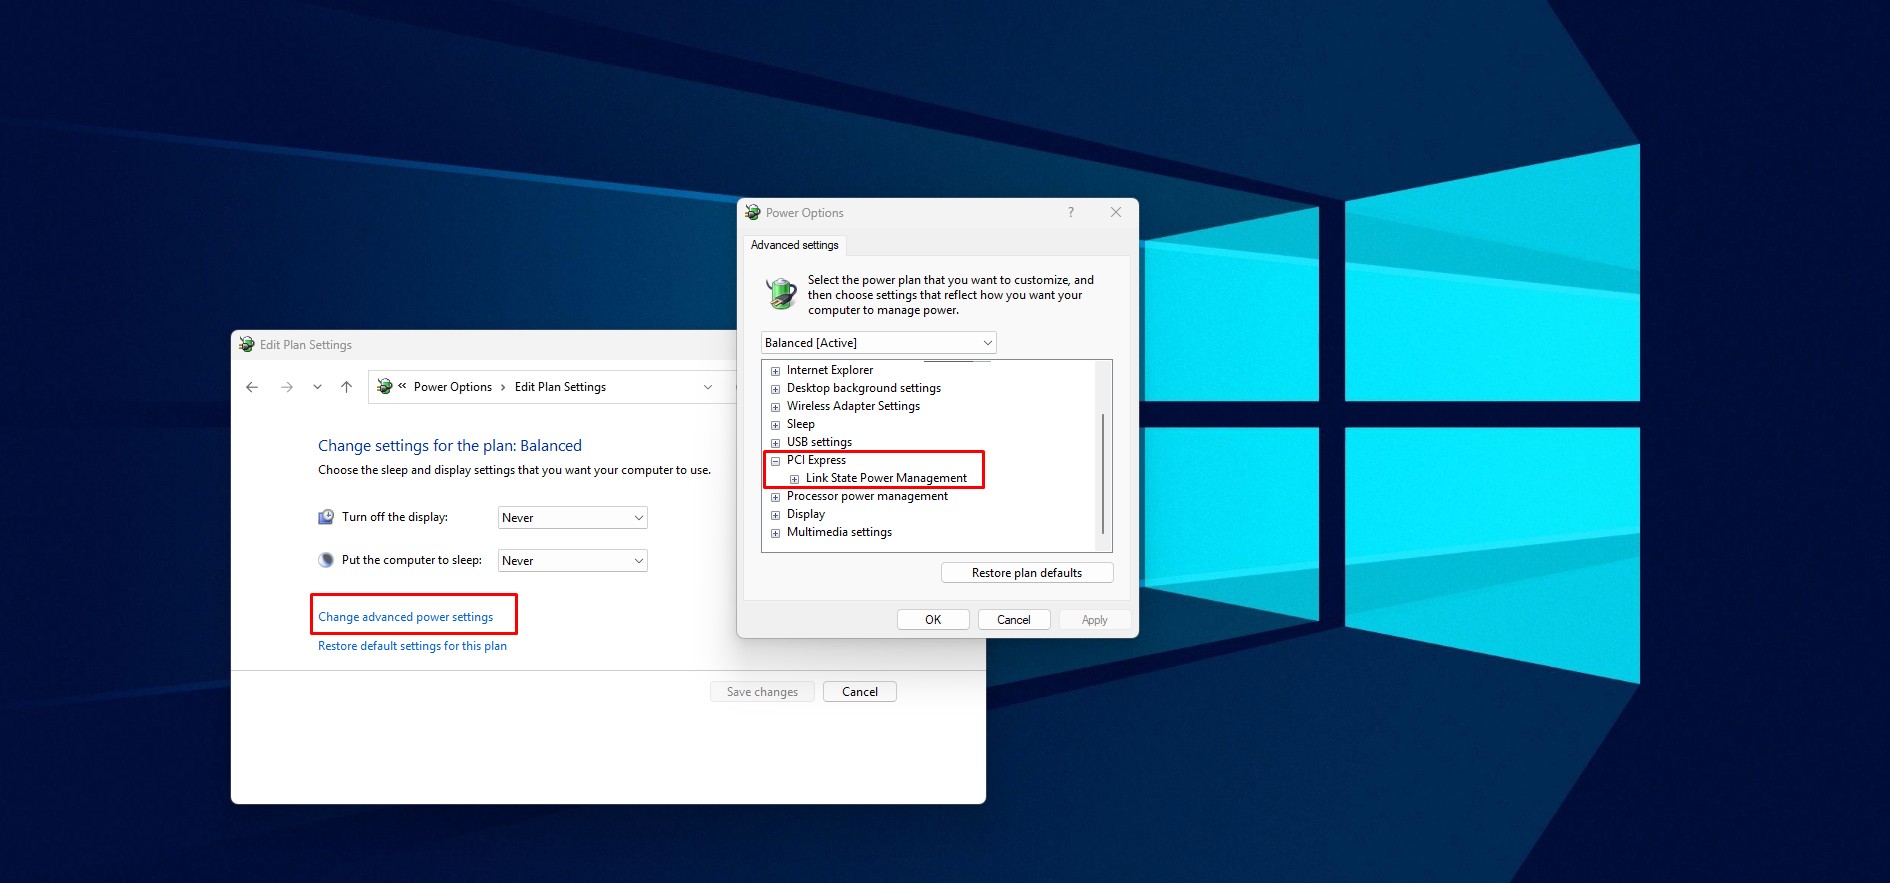Open the Turn off the display dropdown
Screen dimensions: 1890x883
tap(572, 518)
